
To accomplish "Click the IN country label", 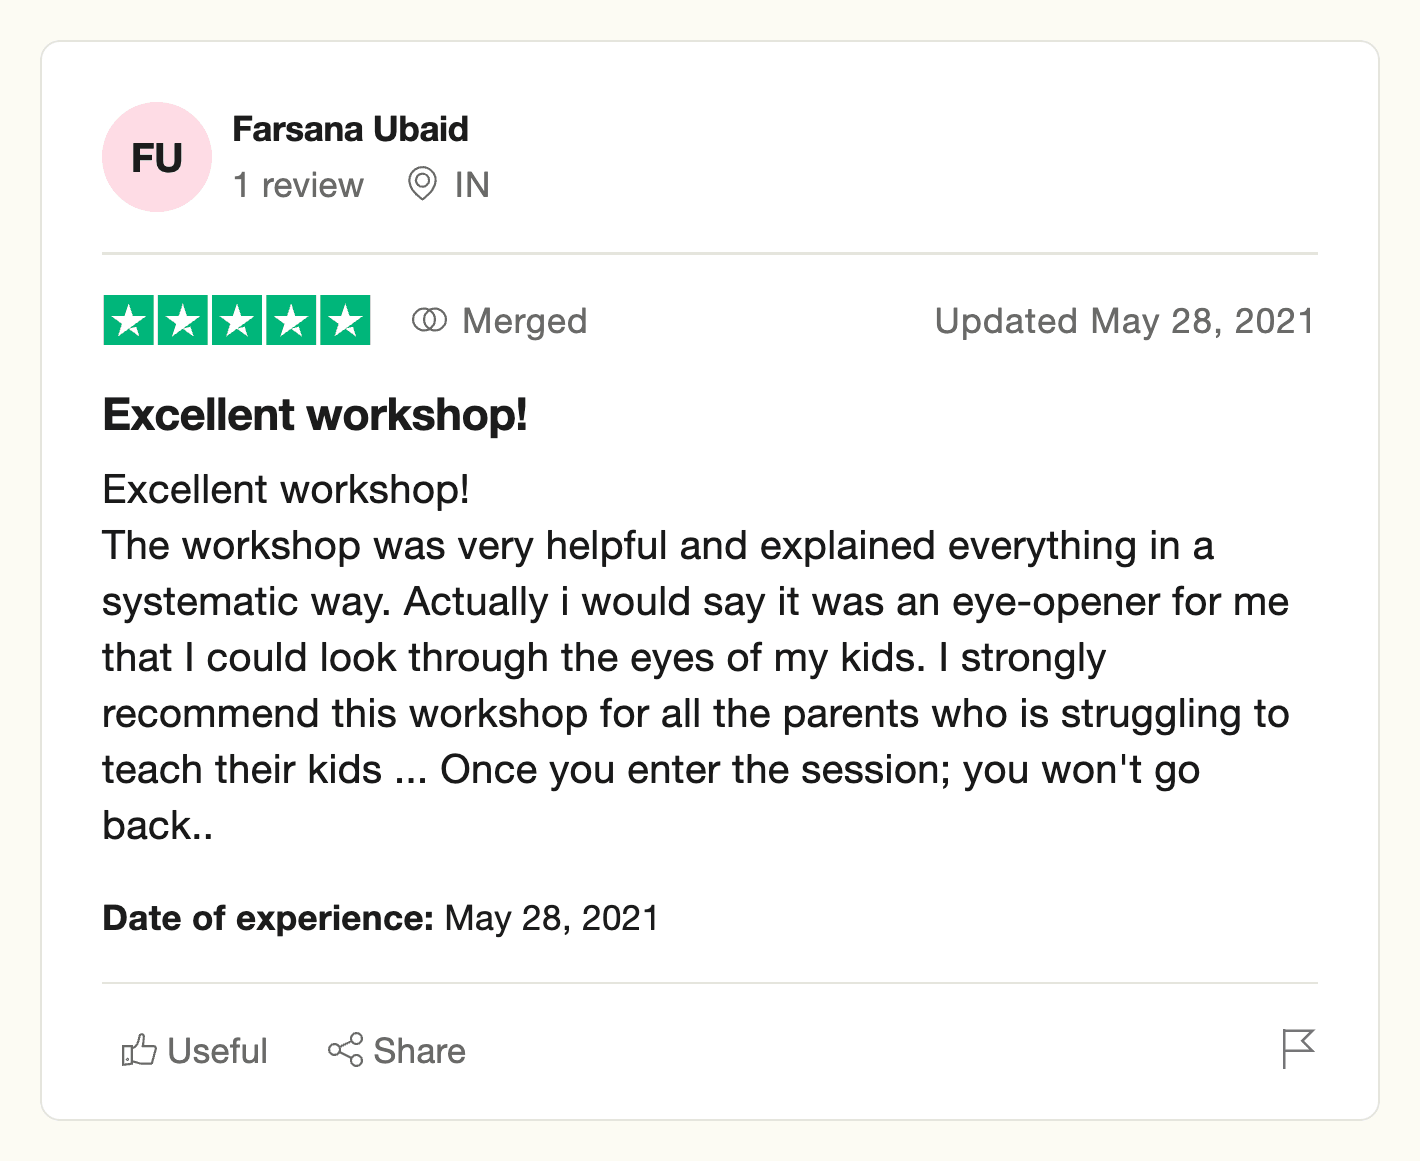I will 470,184.
